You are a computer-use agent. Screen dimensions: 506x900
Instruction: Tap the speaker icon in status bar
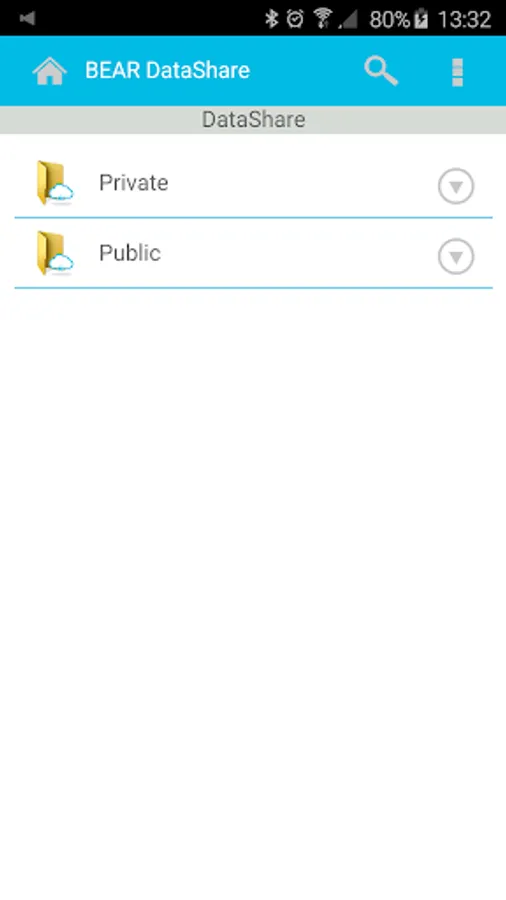(27, 18)
